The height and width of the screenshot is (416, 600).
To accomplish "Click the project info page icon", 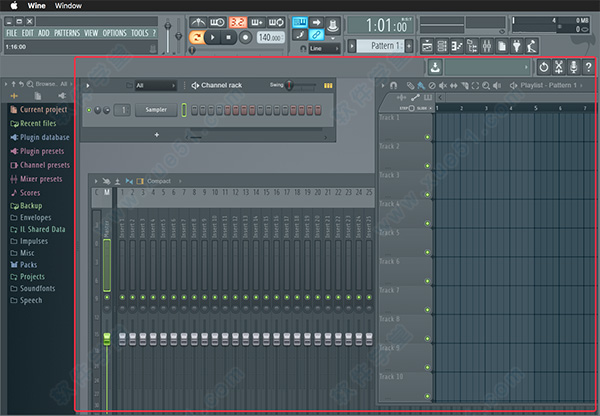I will click(x=502, y=46).
